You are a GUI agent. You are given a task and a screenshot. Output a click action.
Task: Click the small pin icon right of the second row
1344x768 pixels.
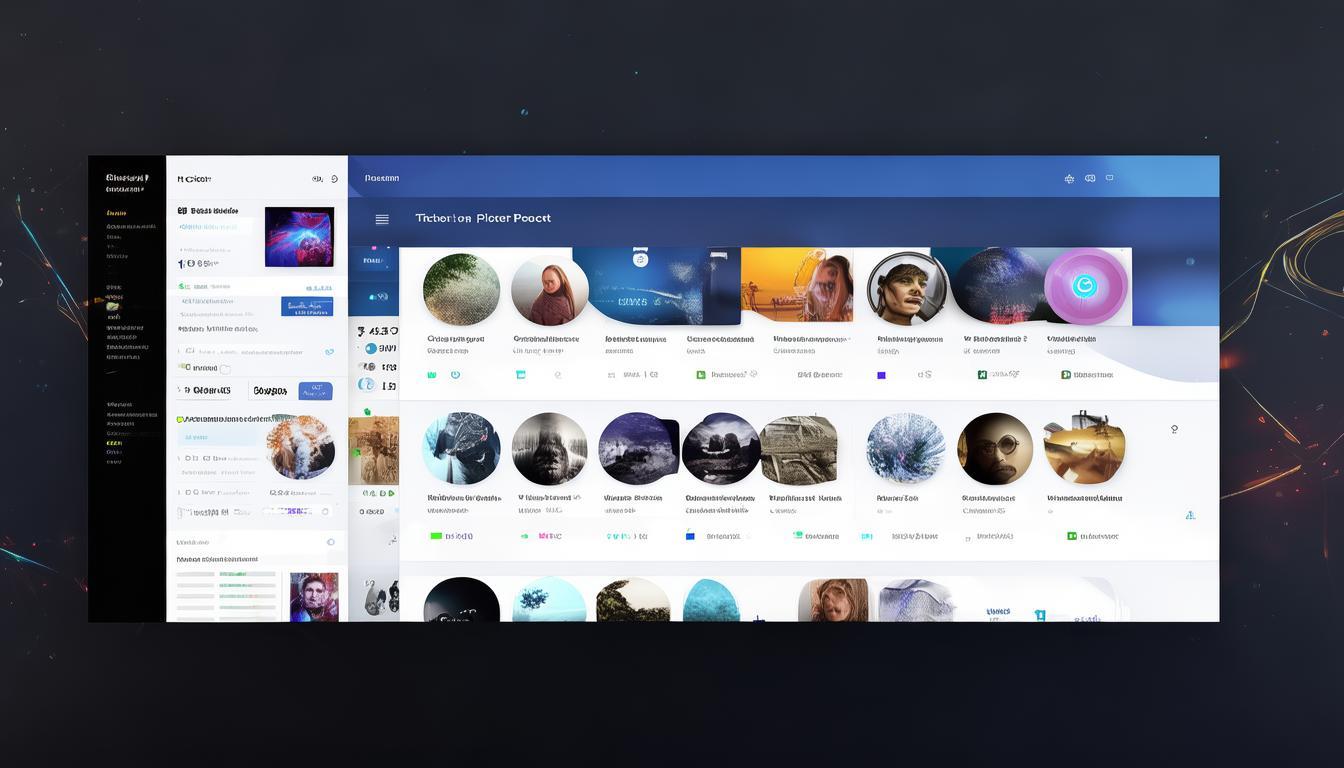1174,429
